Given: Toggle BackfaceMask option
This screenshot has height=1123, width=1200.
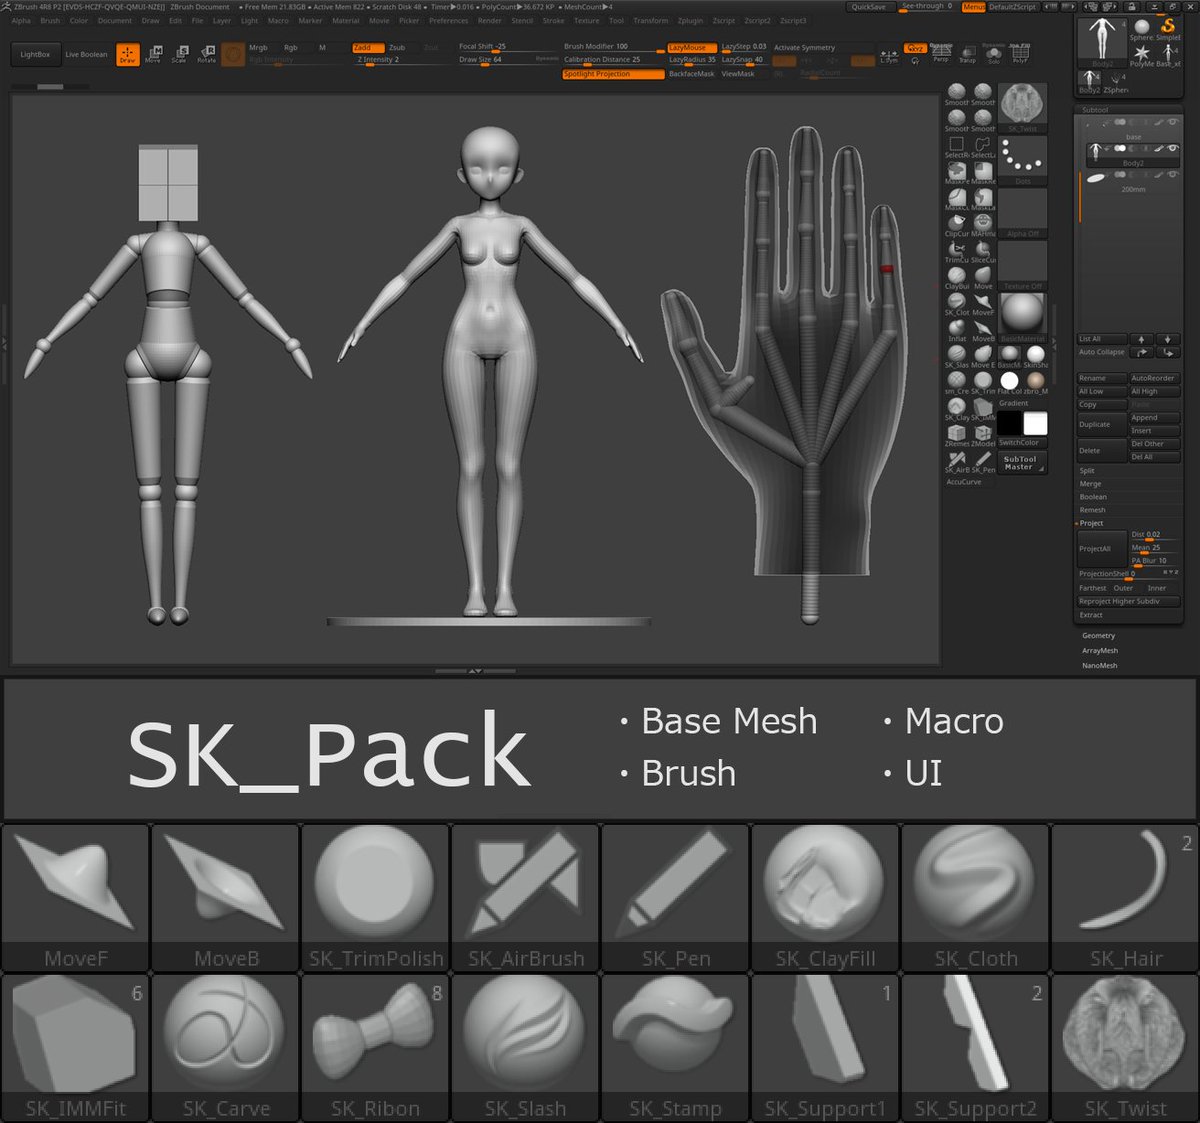Looking at the screenshot, I should pyautogui.click(x=691, y=74).
